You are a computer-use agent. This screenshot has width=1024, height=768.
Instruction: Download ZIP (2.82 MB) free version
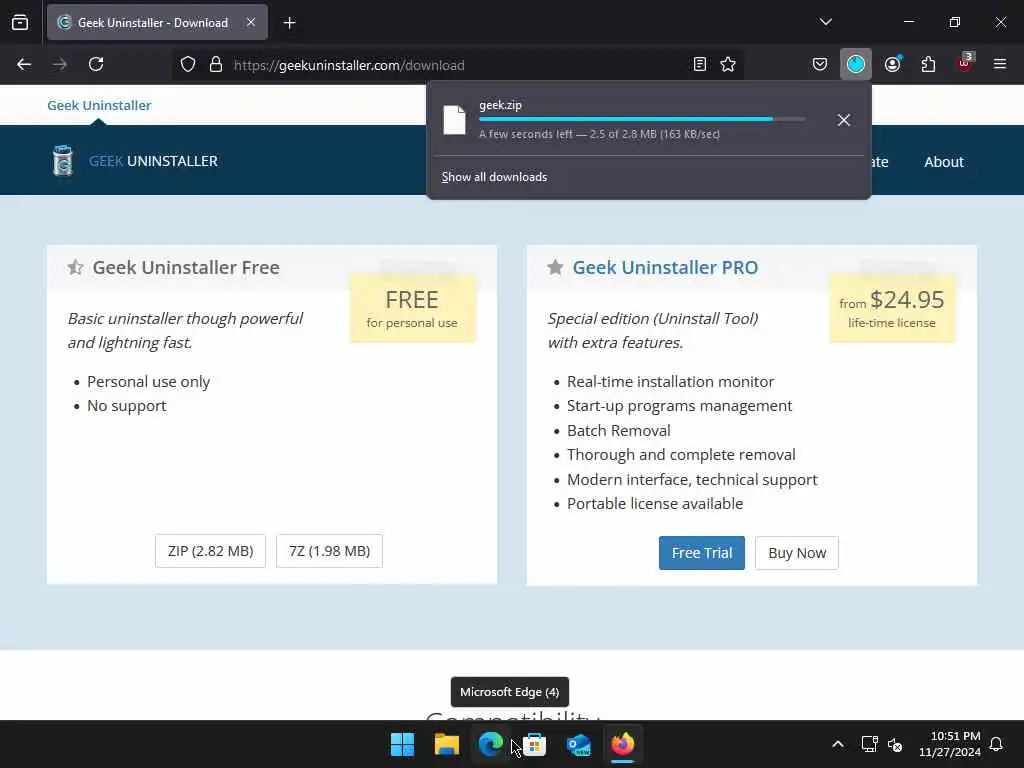click(x=210, y=551)
